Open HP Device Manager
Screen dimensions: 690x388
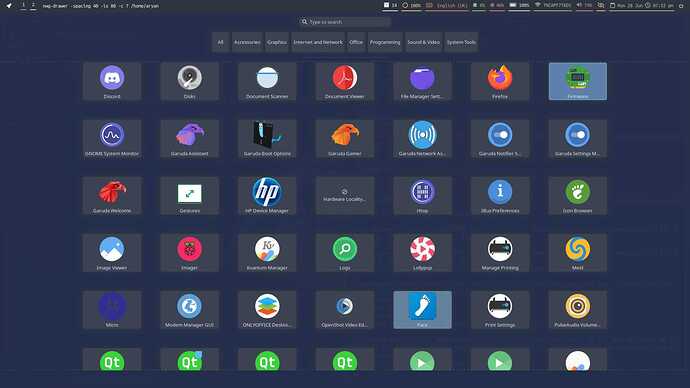[x=267, y=196]
